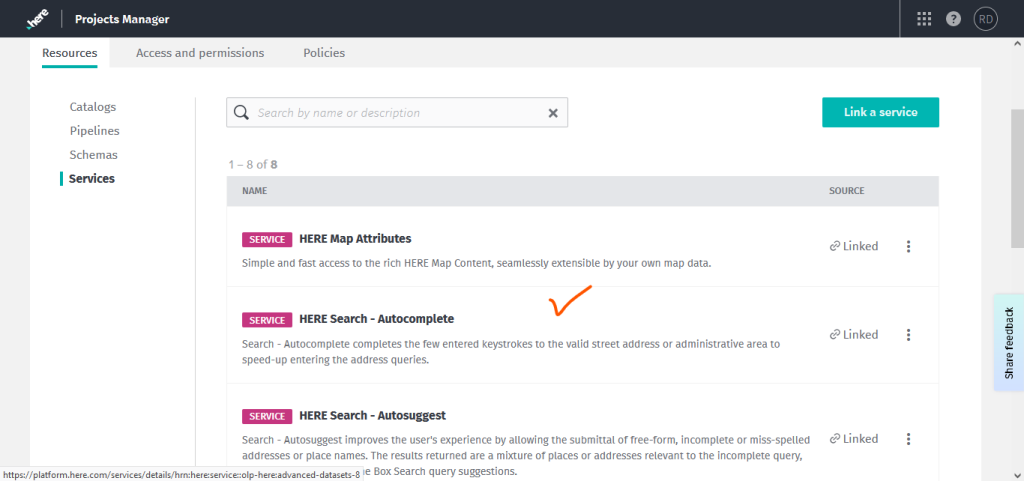Viewport: 1024px width, 481px height.
Task: Select Pipelines in the sidebar
Action: [95, 131]
